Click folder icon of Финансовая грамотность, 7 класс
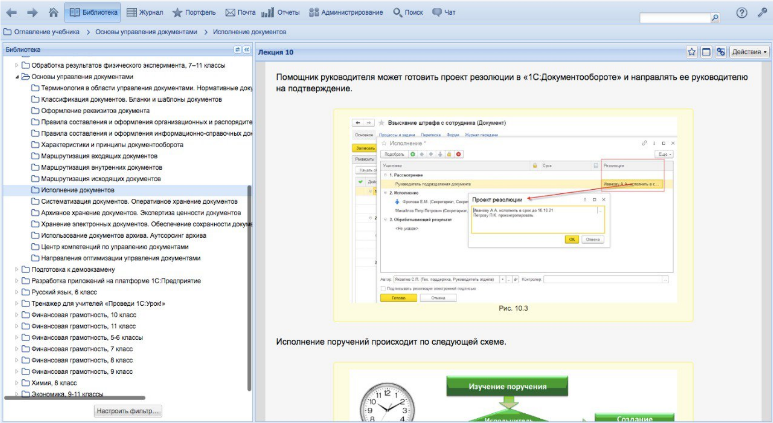The height and width of the screenshot is (423, 773). (x=26, y=349)
